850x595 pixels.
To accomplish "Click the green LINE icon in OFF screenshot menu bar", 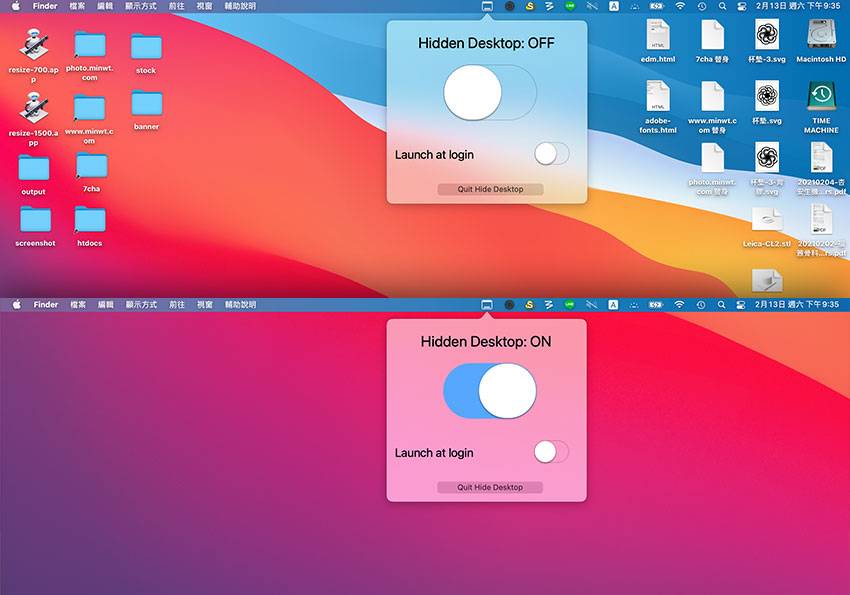I will pos(570,7).
